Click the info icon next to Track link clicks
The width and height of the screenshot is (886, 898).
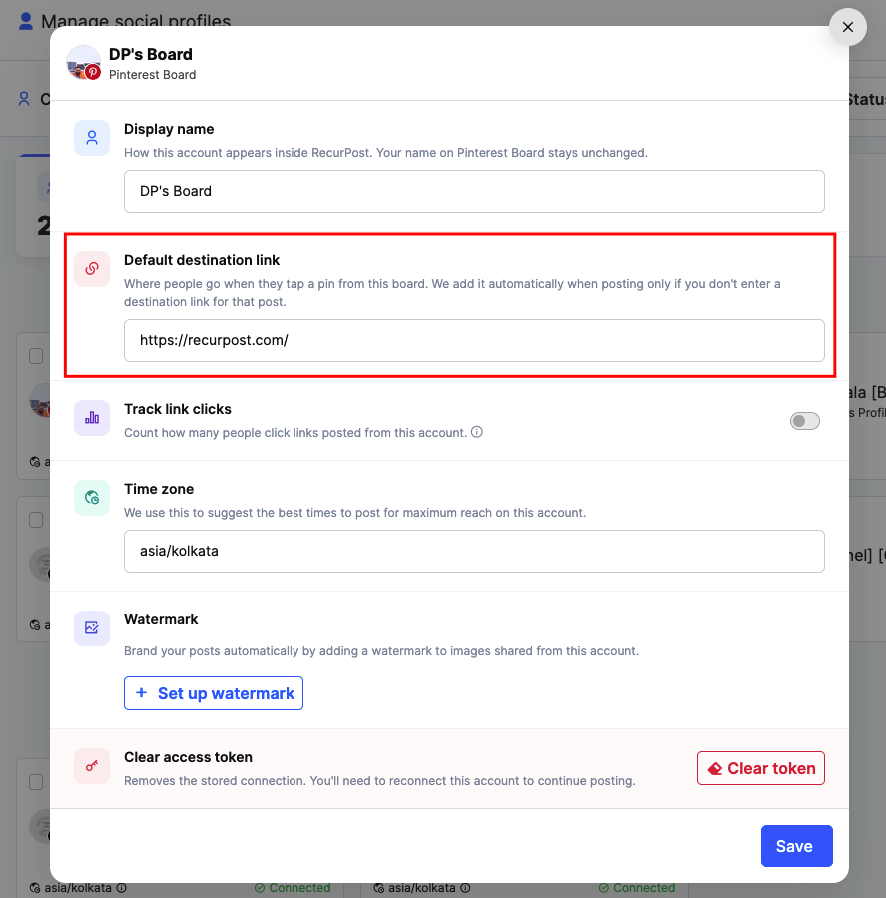click(477, 432)
